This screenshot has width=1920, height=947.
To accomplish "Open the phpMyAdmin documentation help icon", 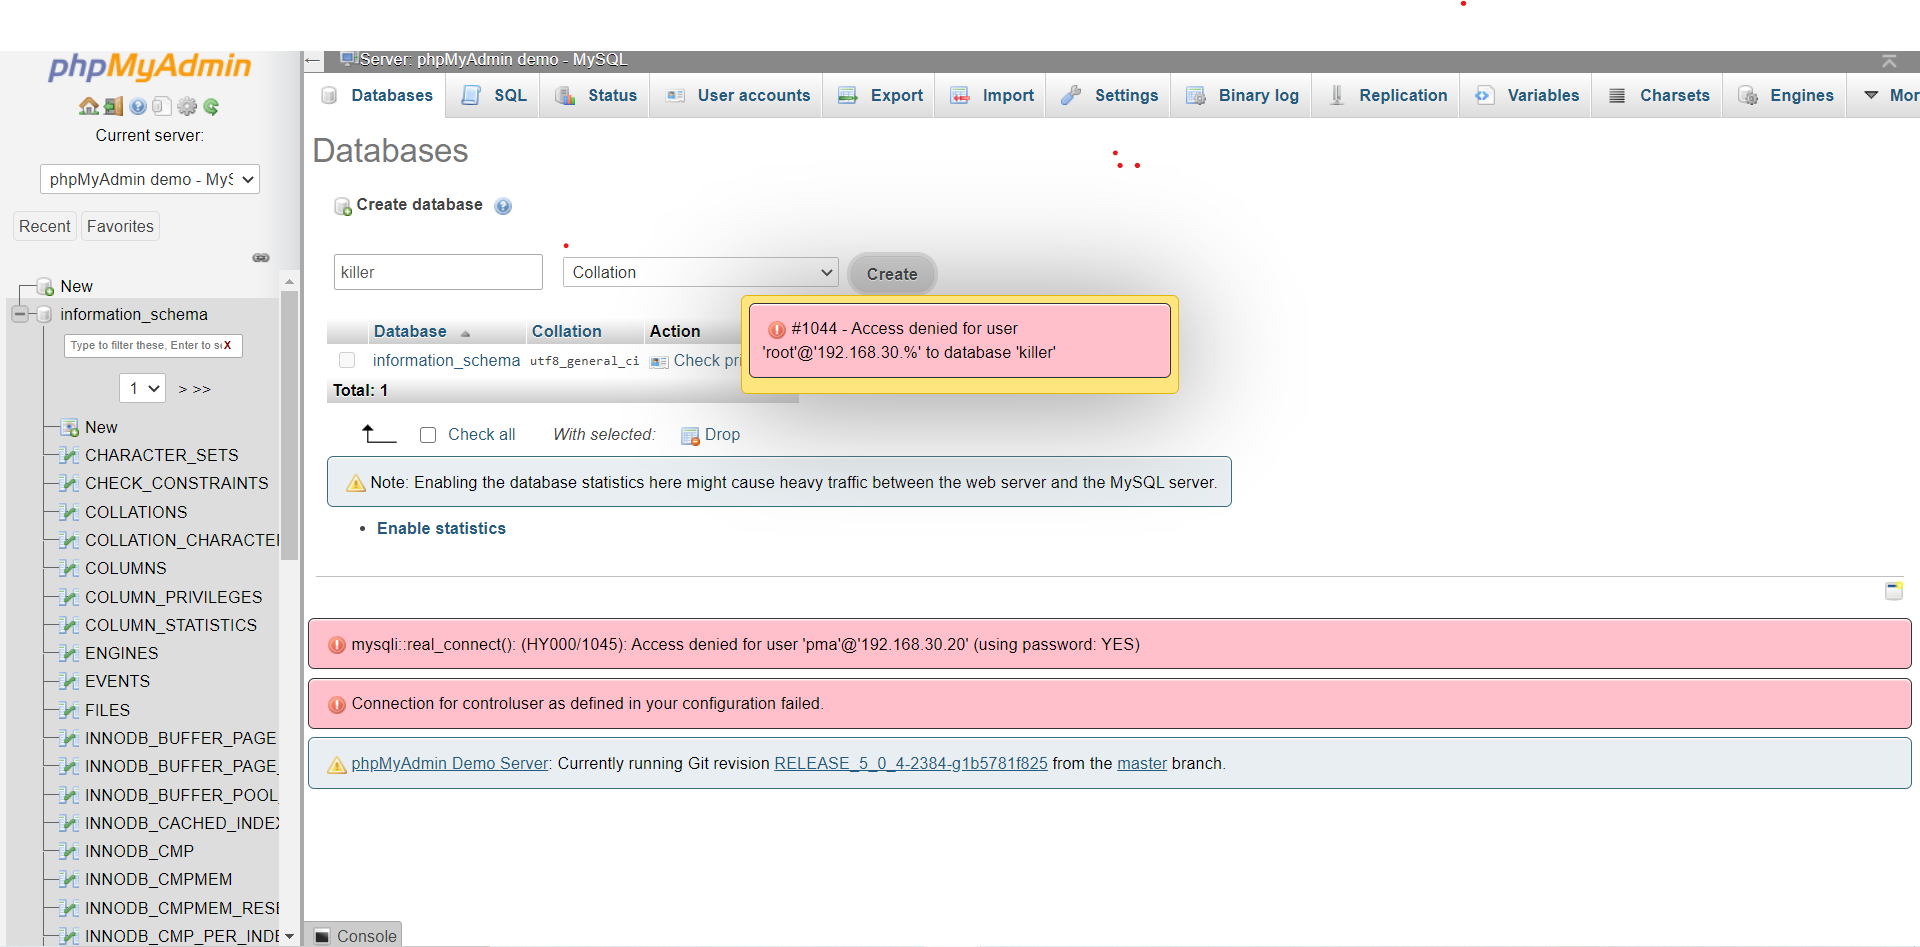I will pyautogui.click(x=138, y=106).
